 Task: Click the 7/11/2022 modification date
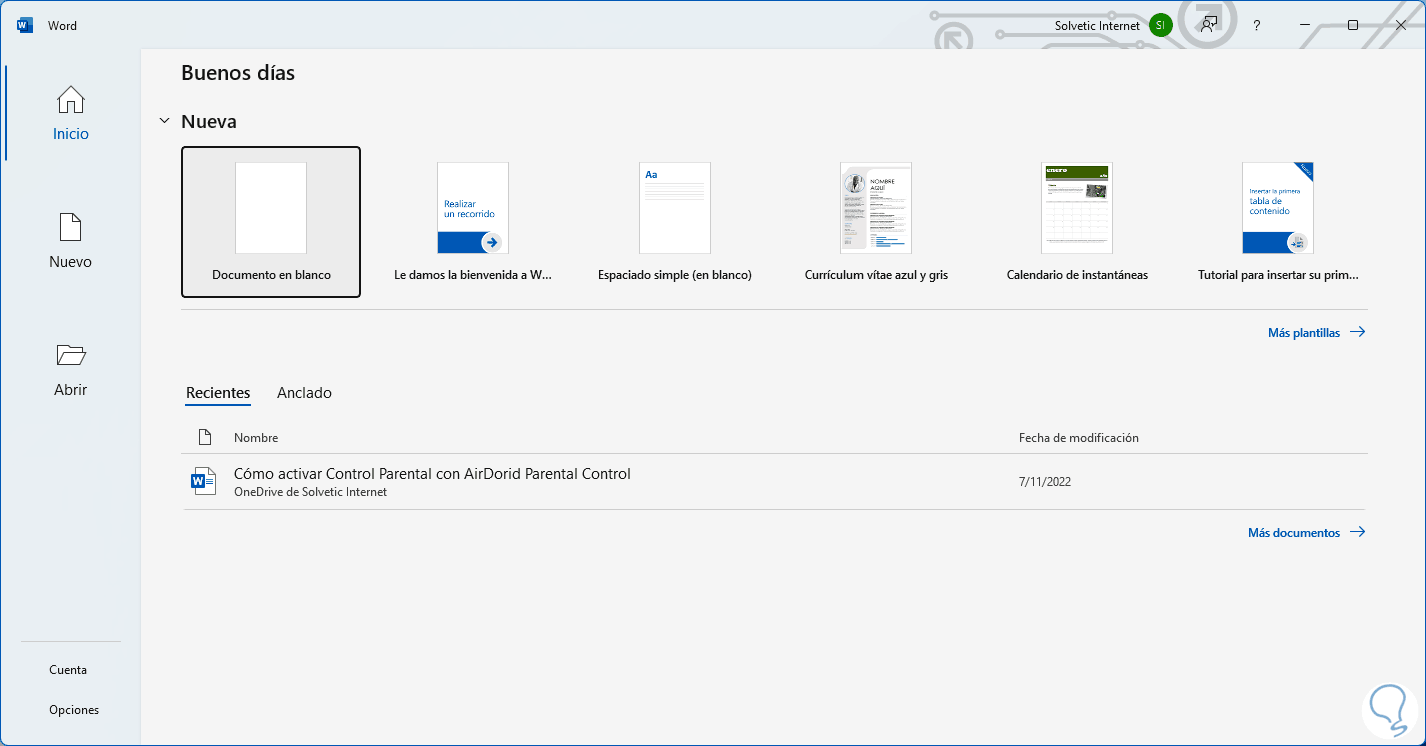[x=1045, y=482]
